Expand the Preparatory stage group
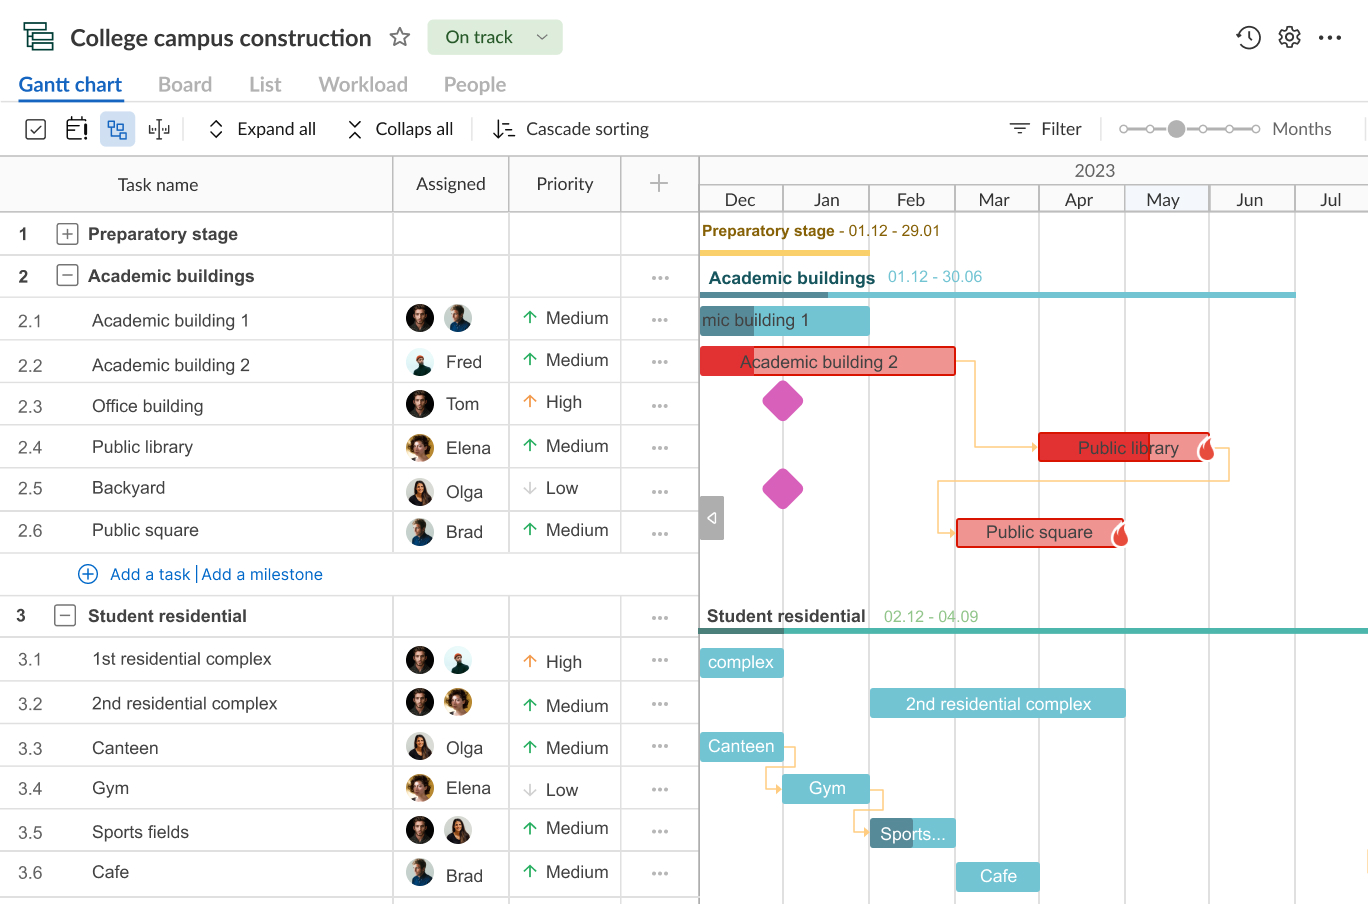The image size is (1368, 904). 67,234
